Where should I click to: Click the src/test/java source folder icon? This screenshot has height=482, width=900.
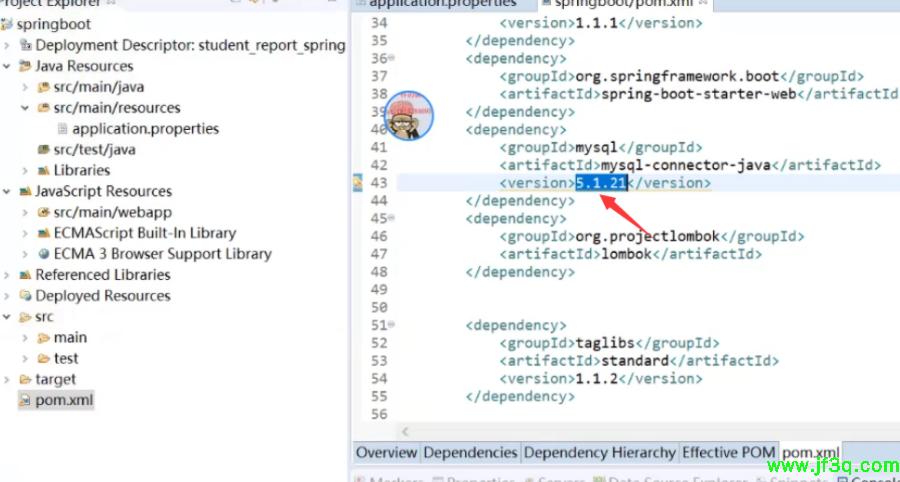point(43,150)
